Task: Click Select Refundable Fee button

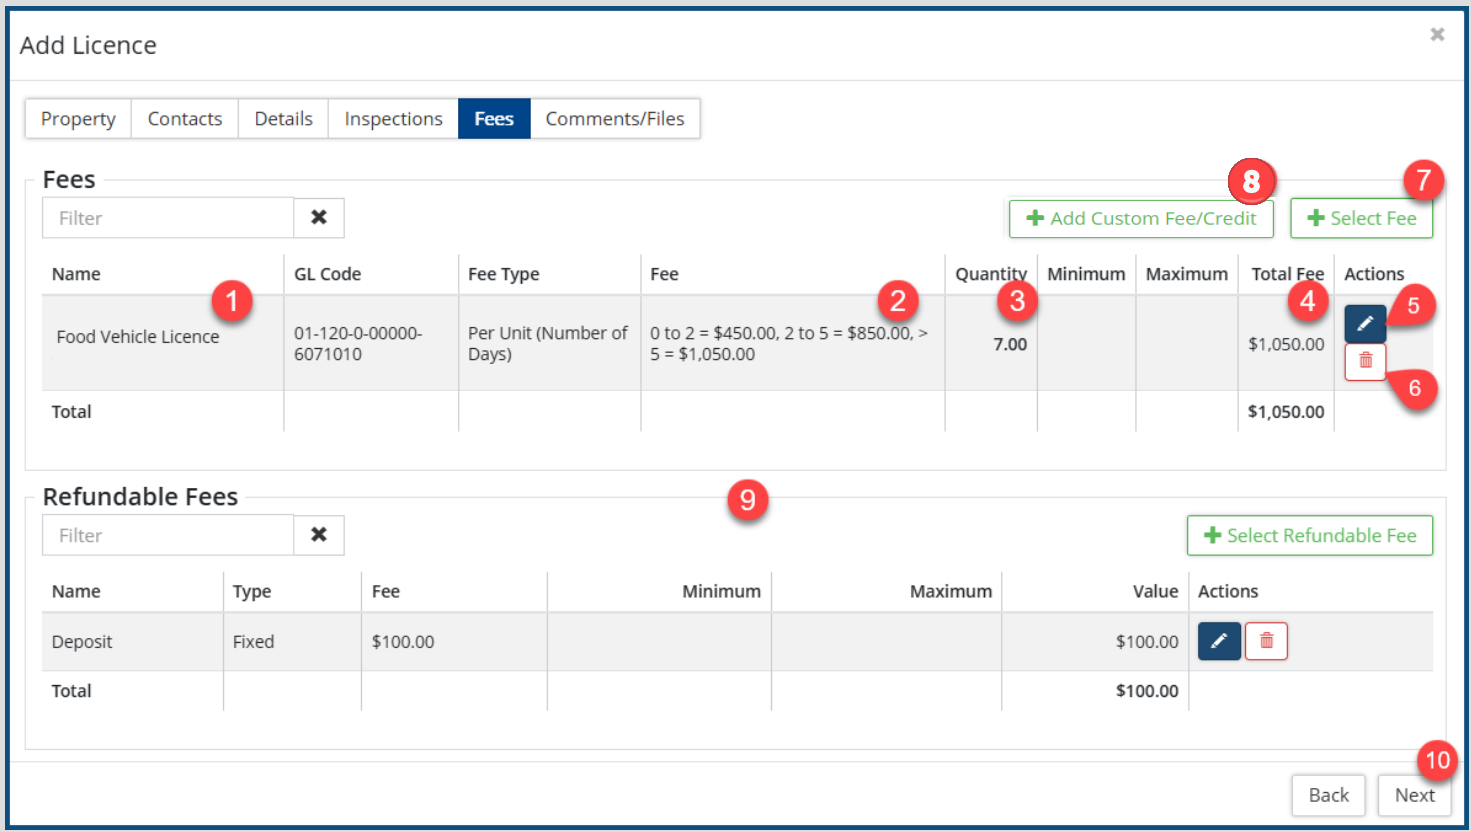Action: [x=1309, y=536]
